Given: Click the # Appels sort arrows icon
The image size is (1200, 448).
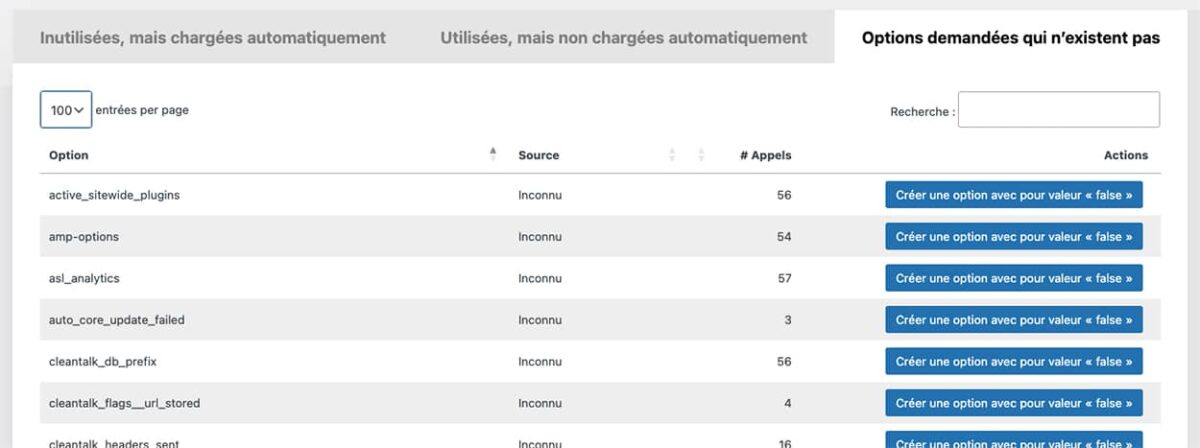Looking at the screenshot, I should 701,155.
